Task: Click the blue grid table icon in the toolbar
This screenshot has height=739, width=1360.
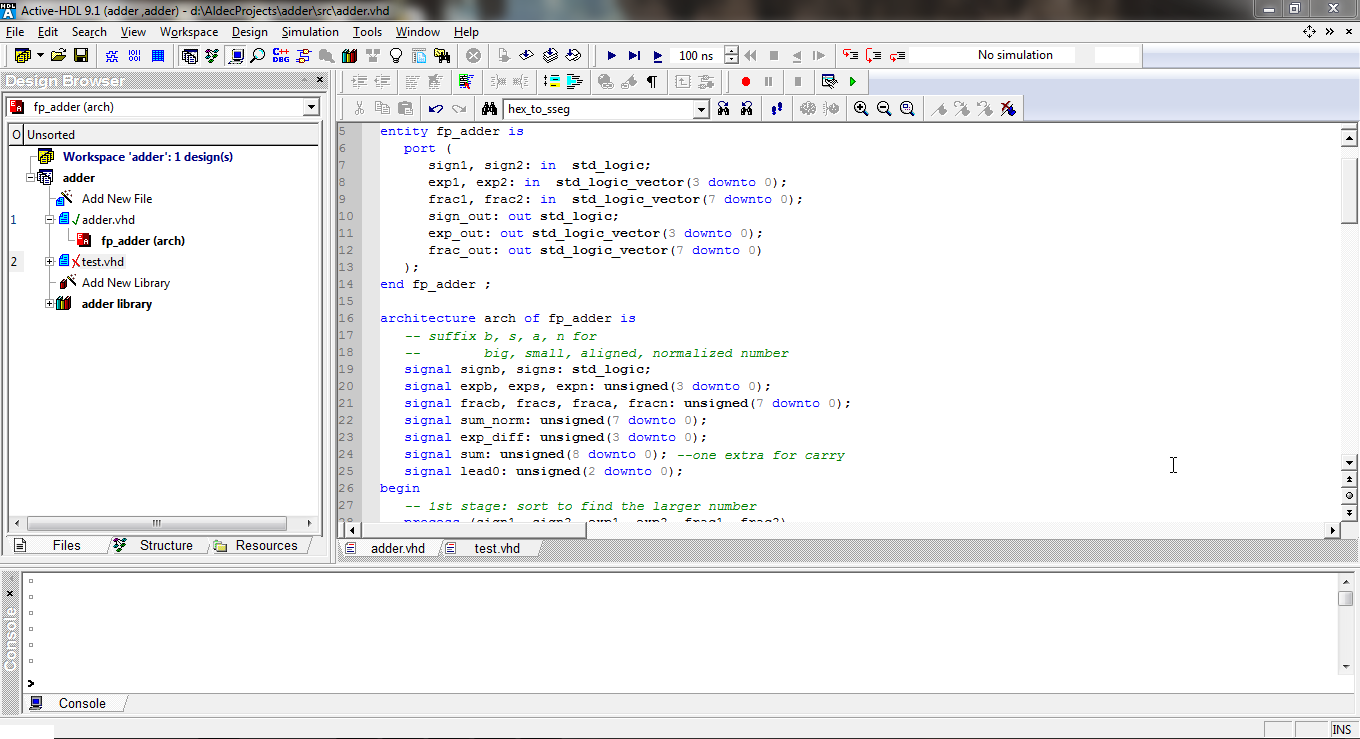Action: click(x=157, y=55)
